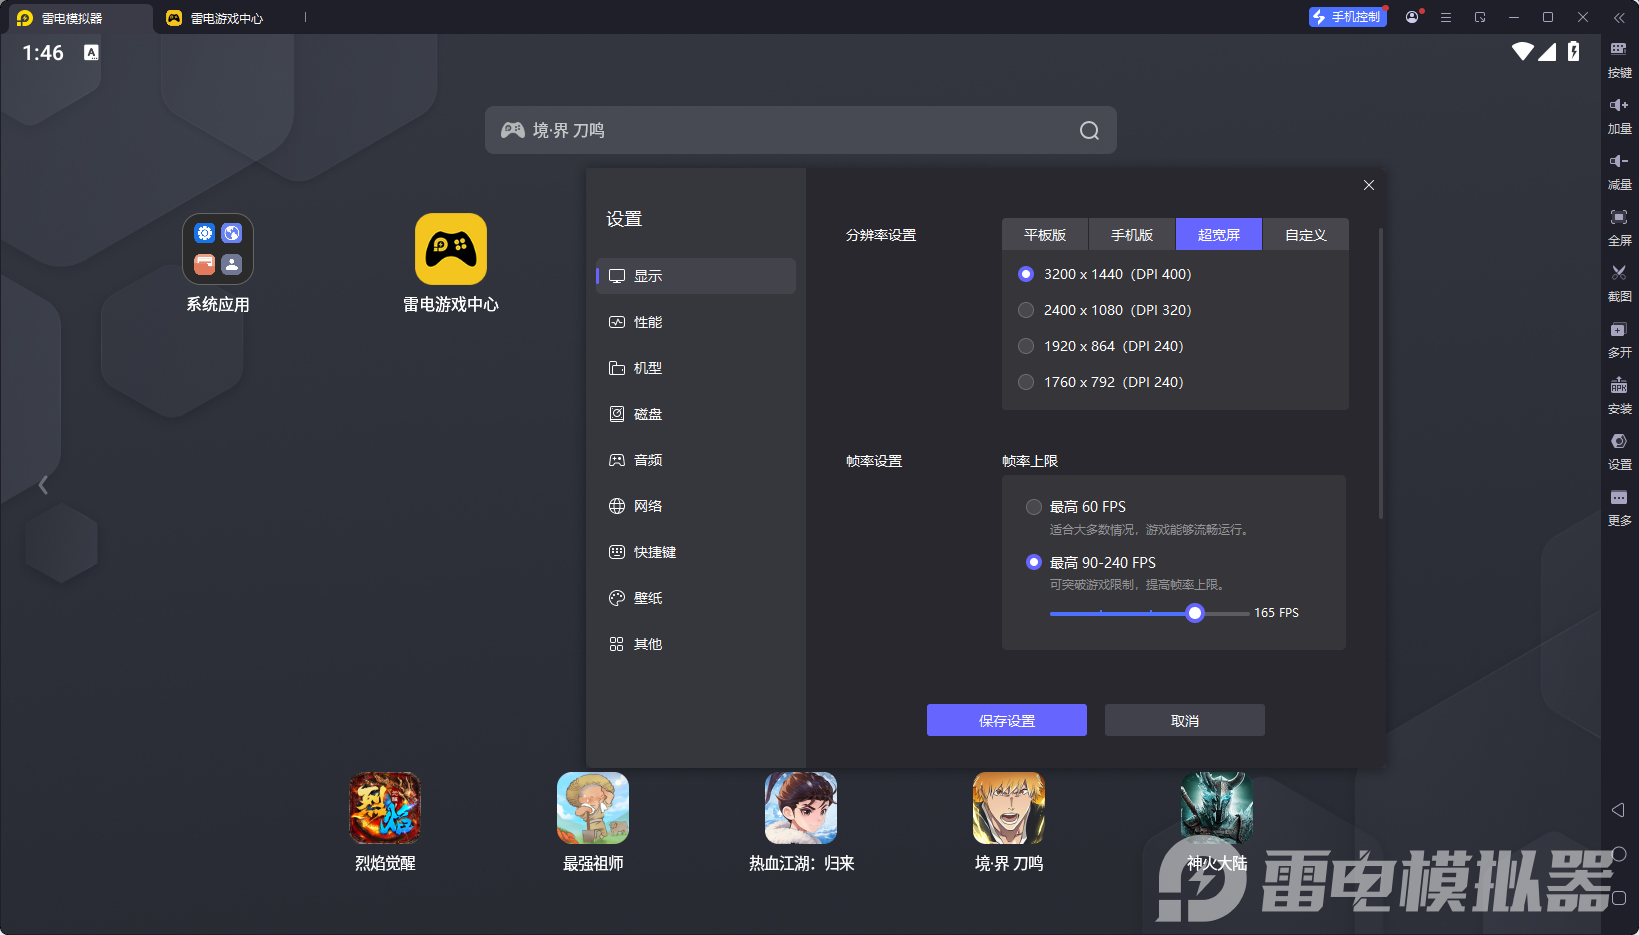Click the settings dialog vertical scrollbar

pos(1381,373)
